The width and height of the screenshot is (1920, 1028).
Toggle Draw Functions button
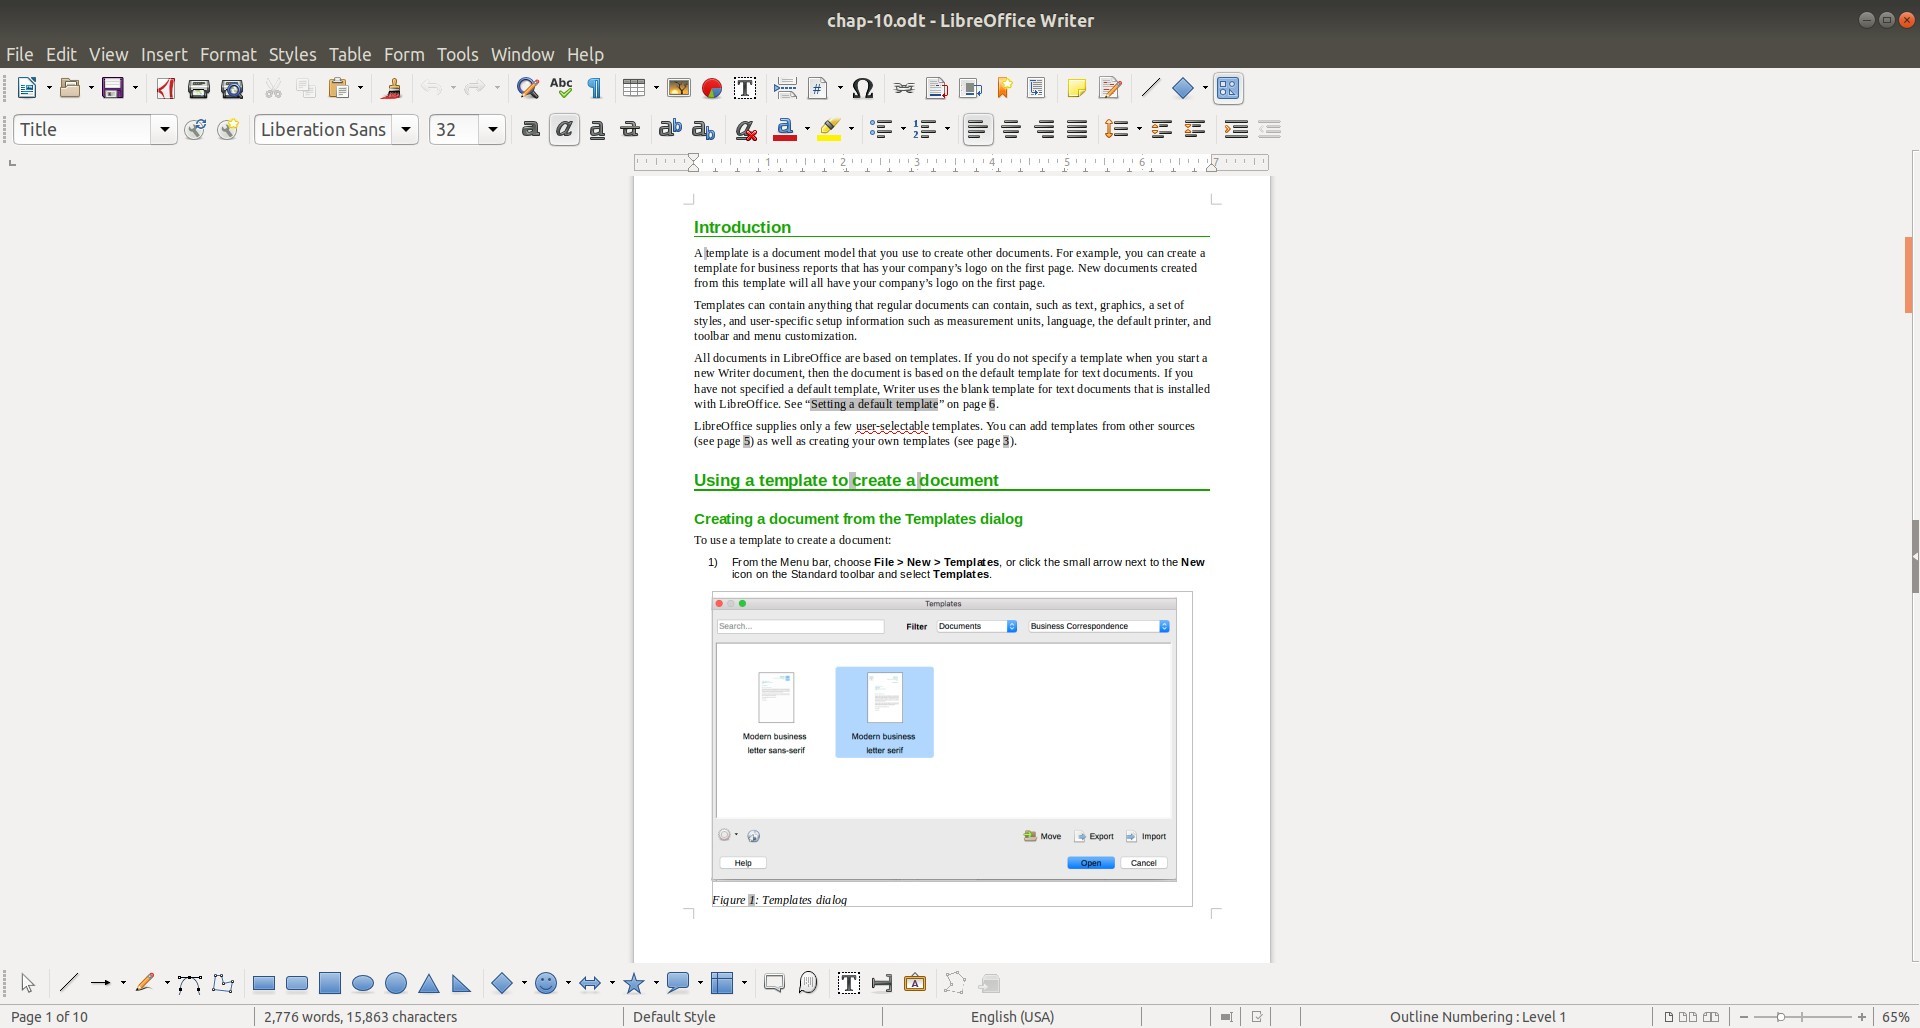(1228, 88)
